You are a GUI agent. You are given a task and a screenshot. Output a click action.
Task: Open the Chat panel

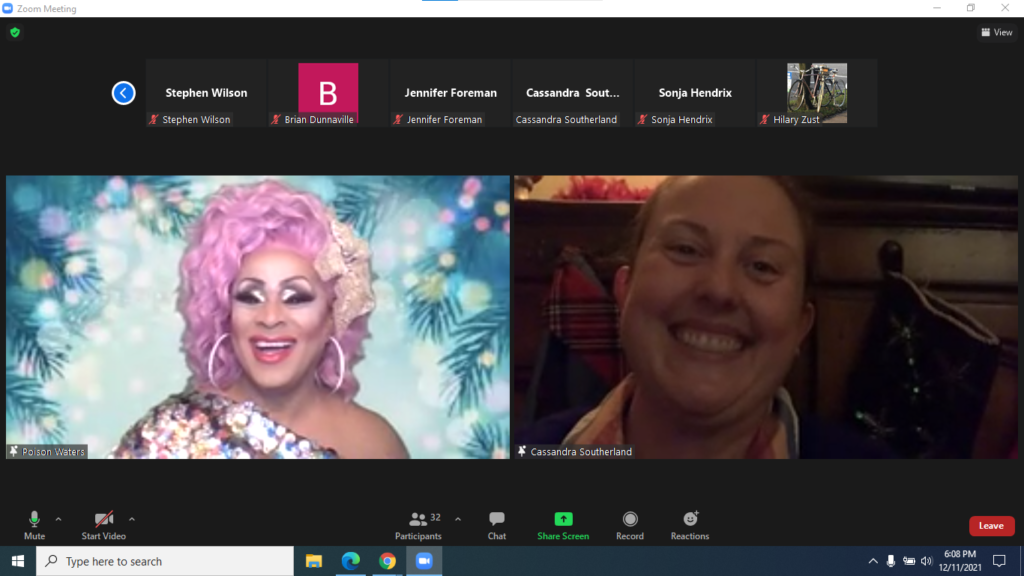point(497,525)
